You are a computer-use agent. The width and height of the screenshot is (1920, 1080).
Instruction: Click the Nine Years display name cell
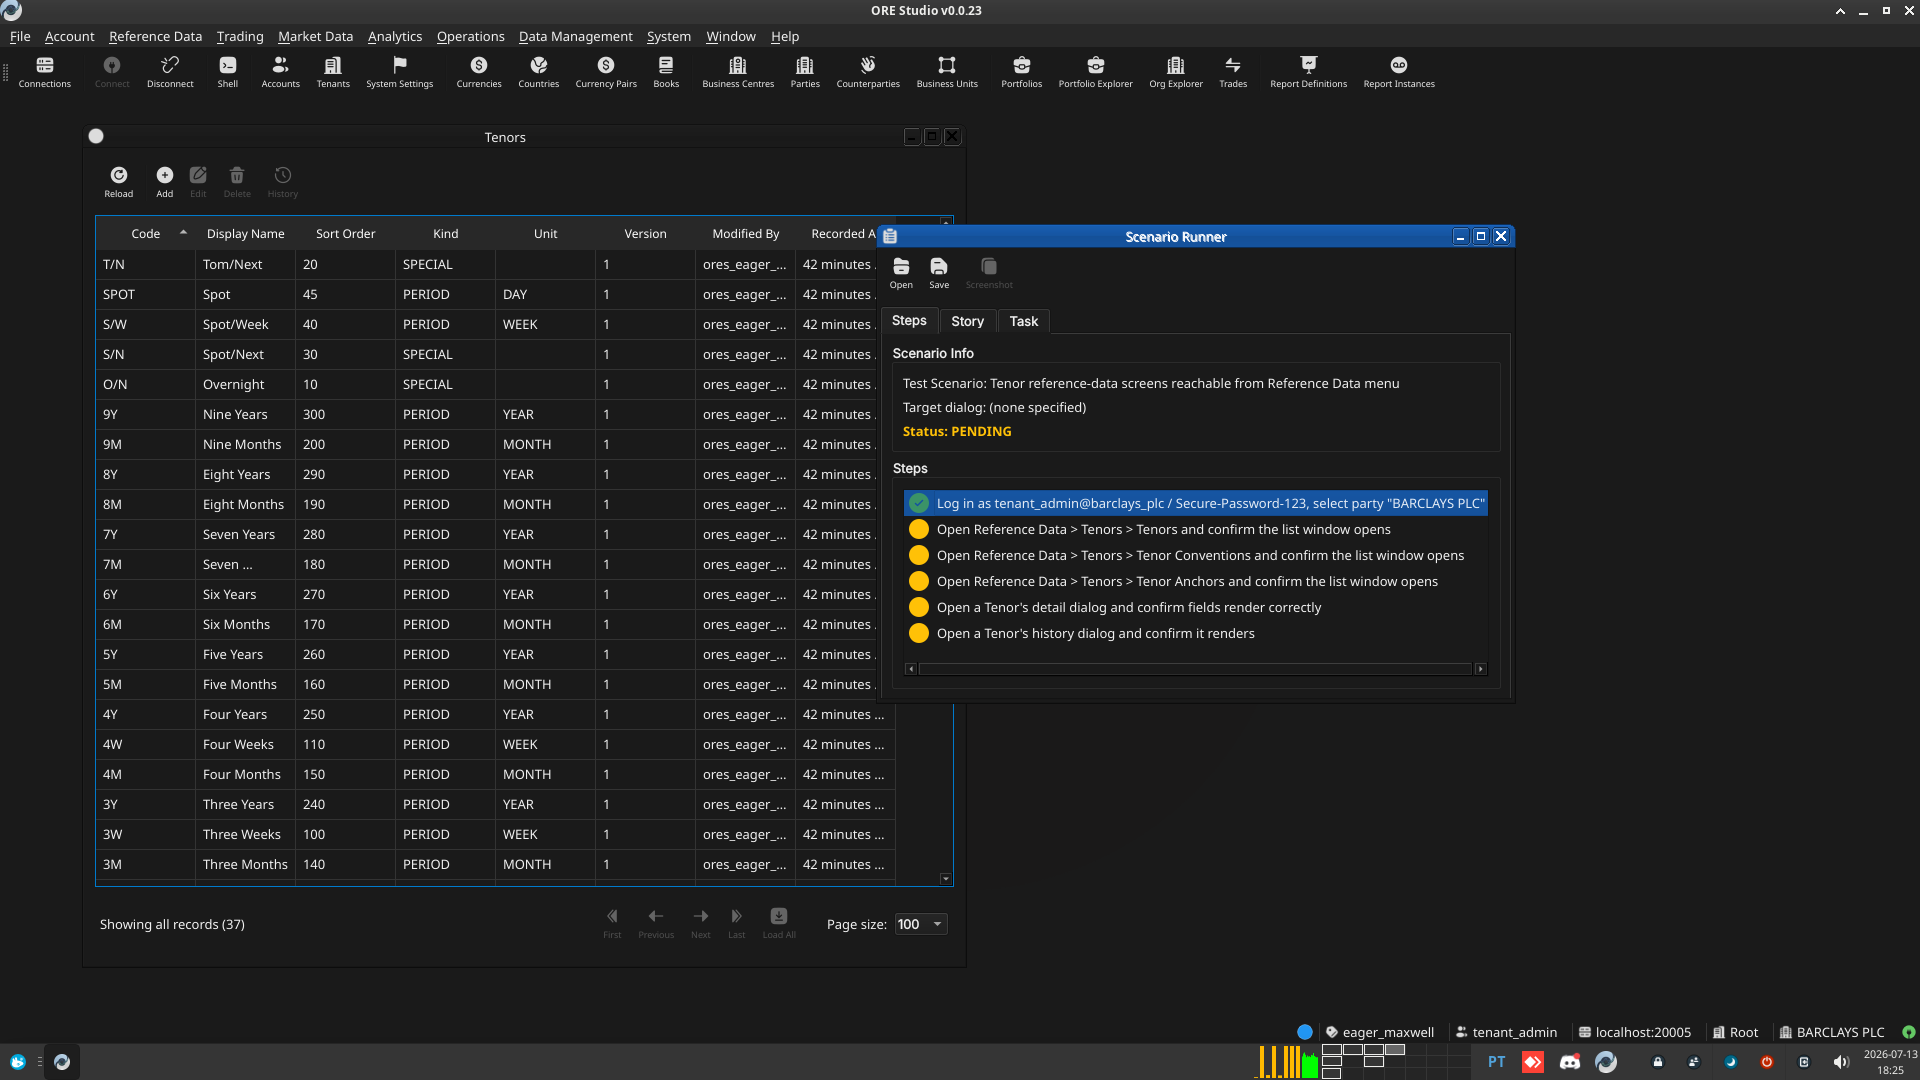click(x=245, y=414)
